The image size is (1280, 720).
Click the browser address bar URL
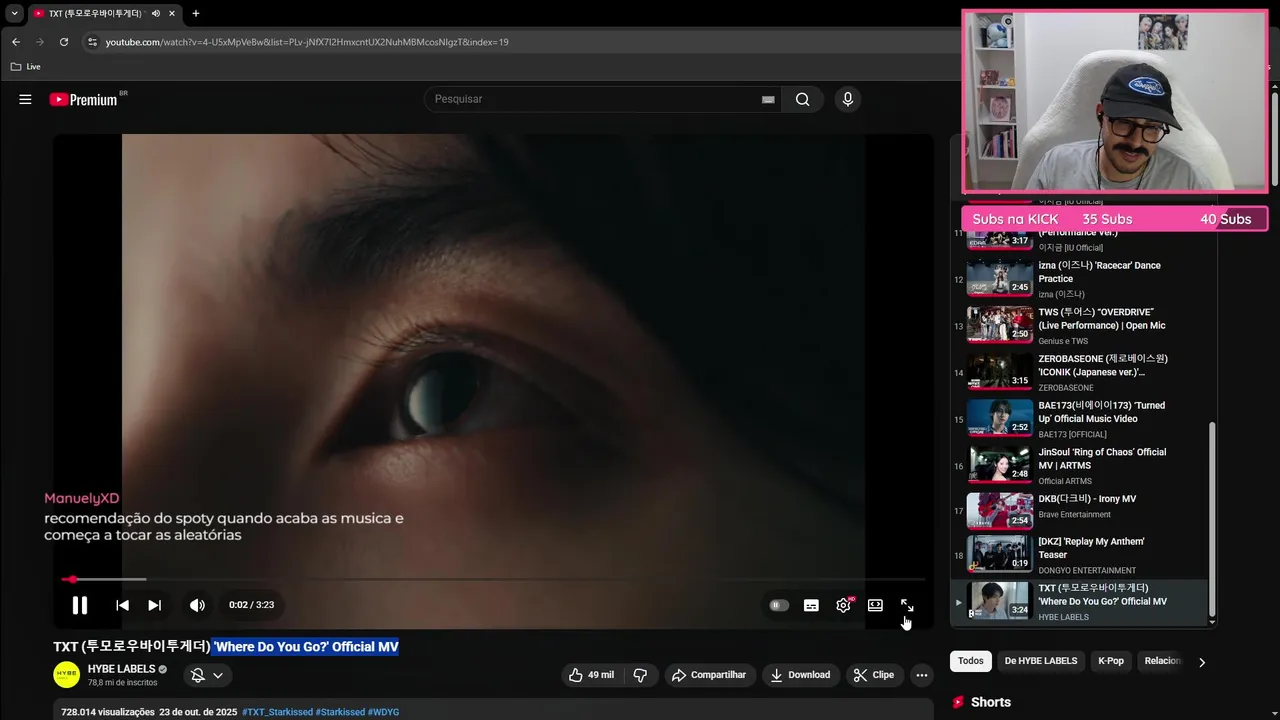307,42
